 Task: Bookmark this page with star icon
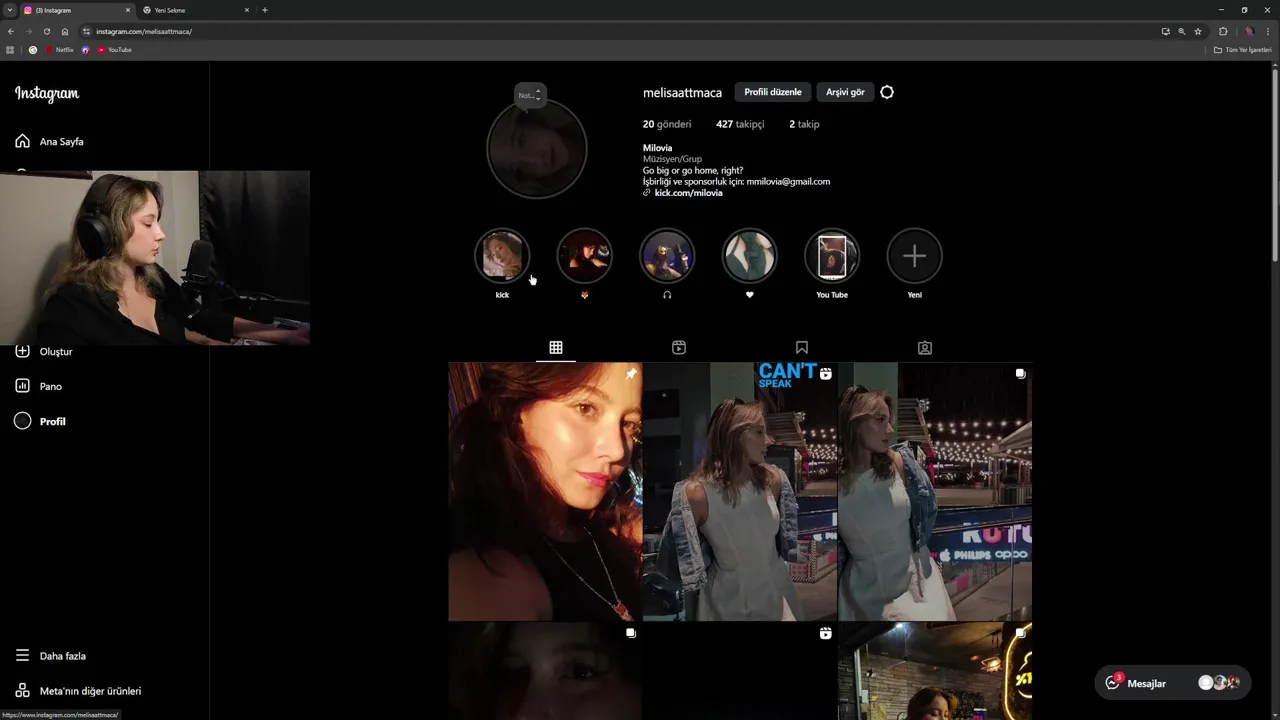point(1198,31)
